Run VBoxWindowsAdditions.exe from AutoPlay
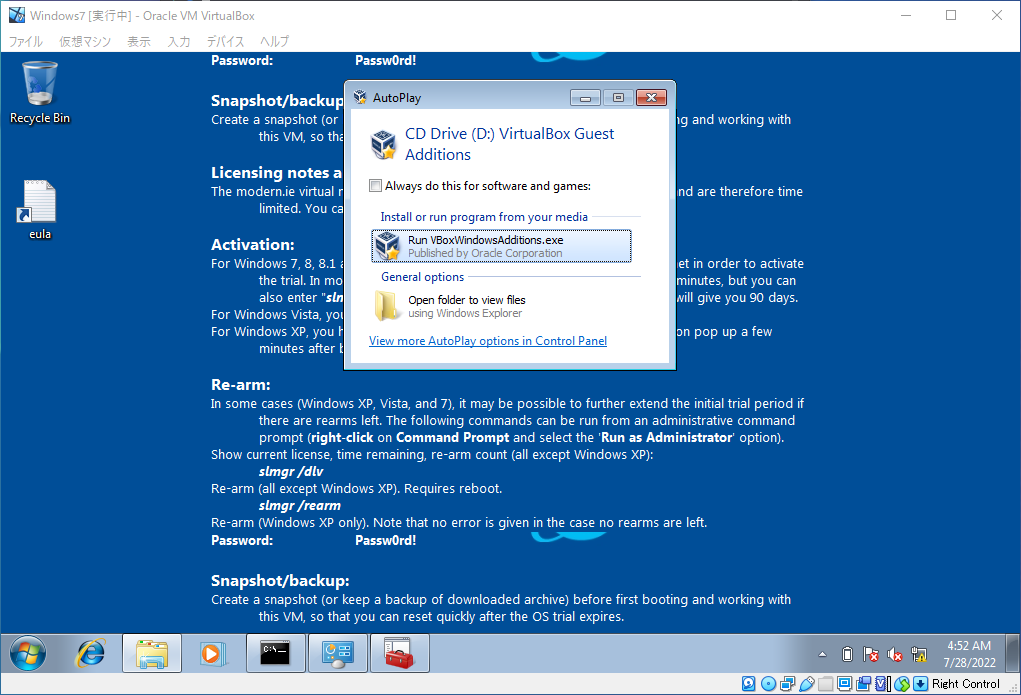Viewport: 1021px width, 695px height. [501, 246]
